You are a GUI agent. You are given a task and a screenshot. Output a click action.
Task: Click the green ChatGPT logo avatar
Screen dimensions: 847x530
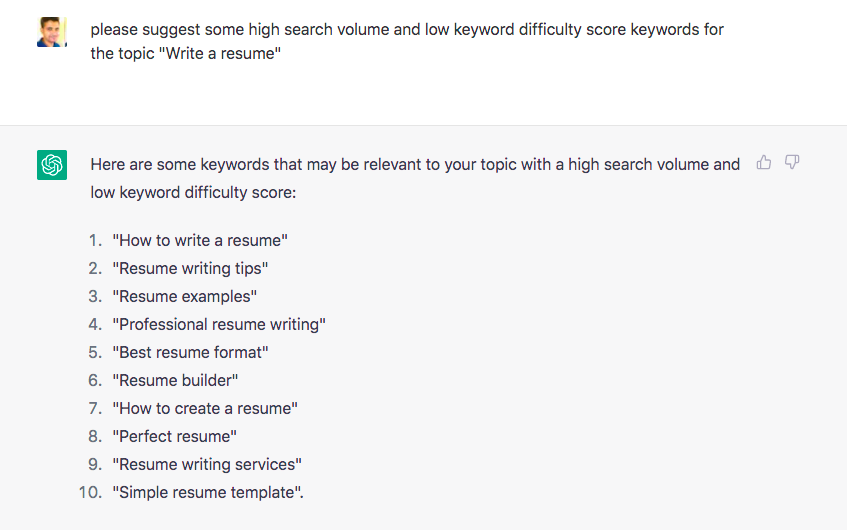[52, 165]
